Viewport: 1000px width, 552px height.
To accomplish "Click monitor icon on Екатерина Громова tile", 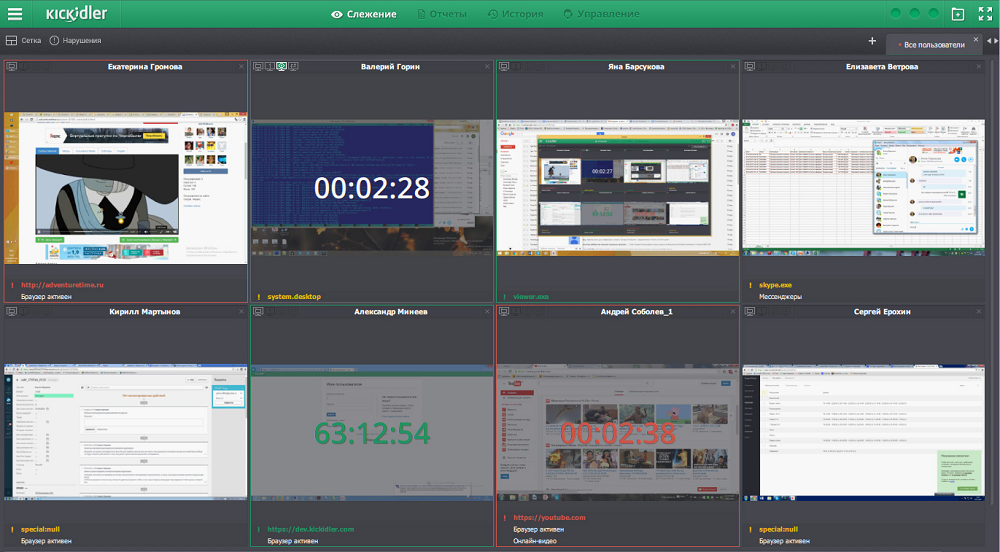I will [x=11, y=67].
